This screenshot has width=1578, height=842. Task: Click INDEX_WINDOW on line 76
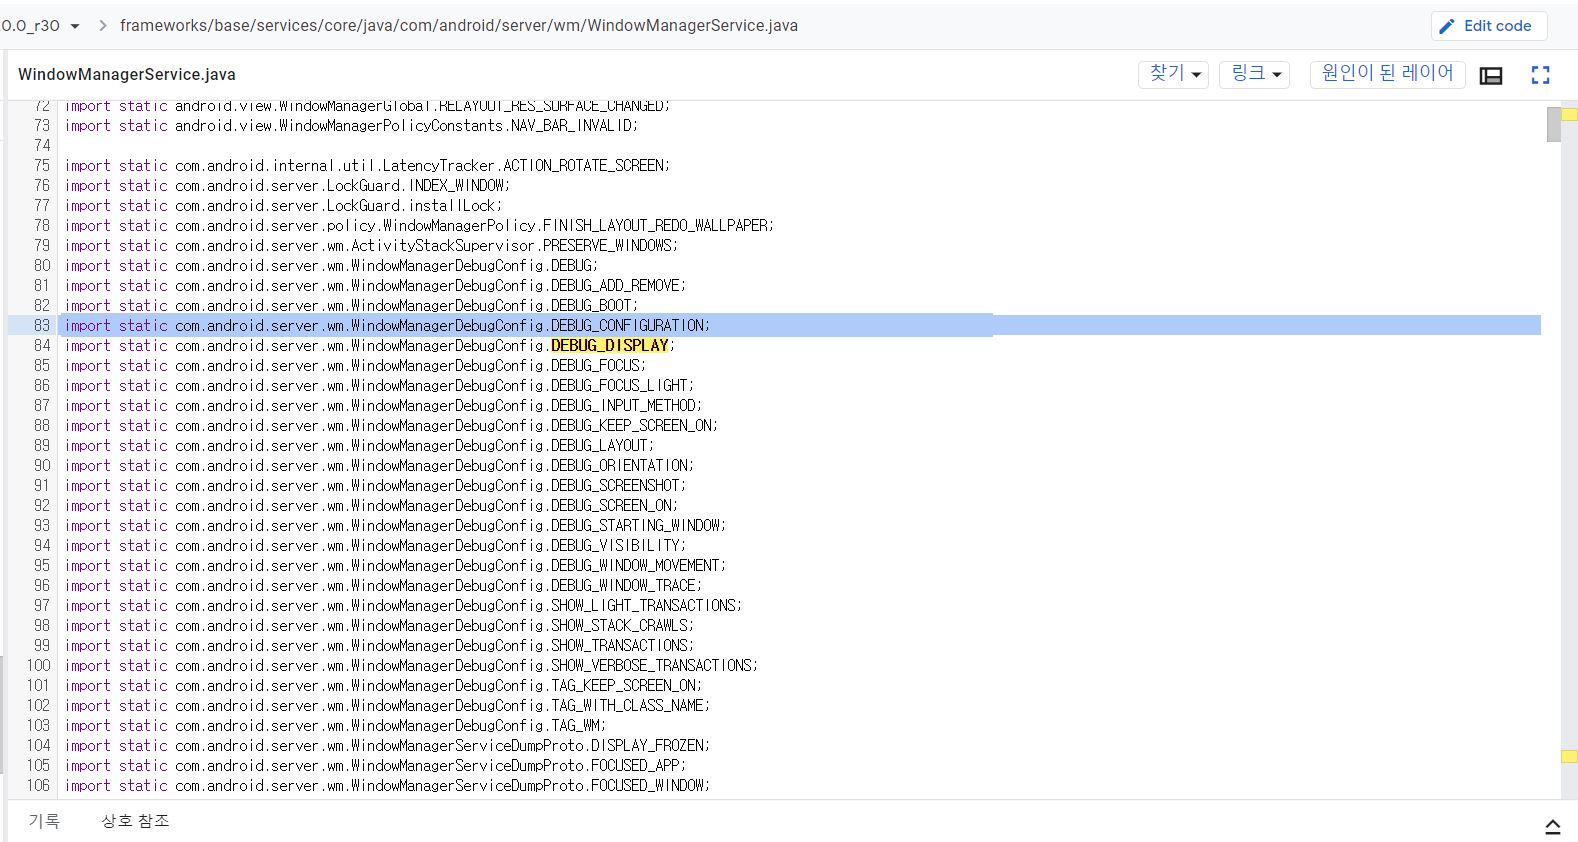click(457, 185)
